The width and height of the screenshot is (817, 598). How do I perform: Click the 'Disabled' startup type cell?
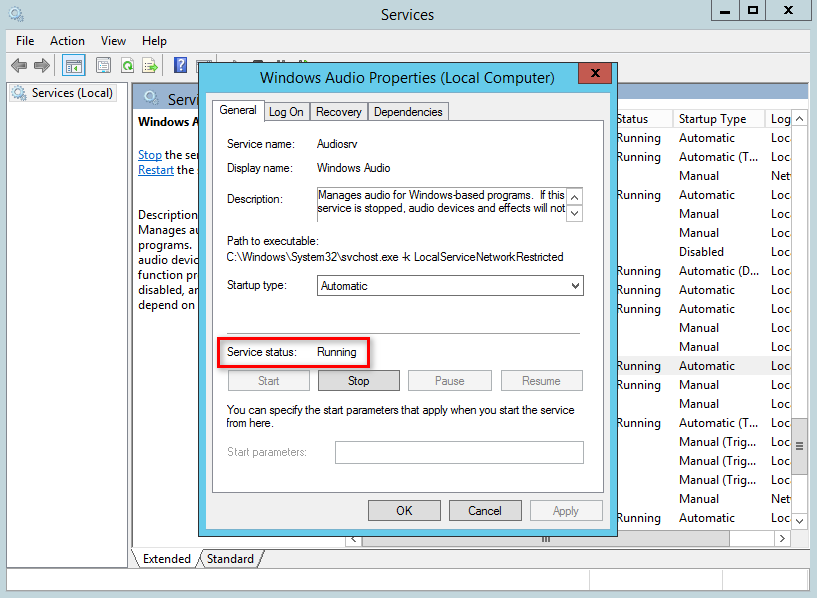701,252
